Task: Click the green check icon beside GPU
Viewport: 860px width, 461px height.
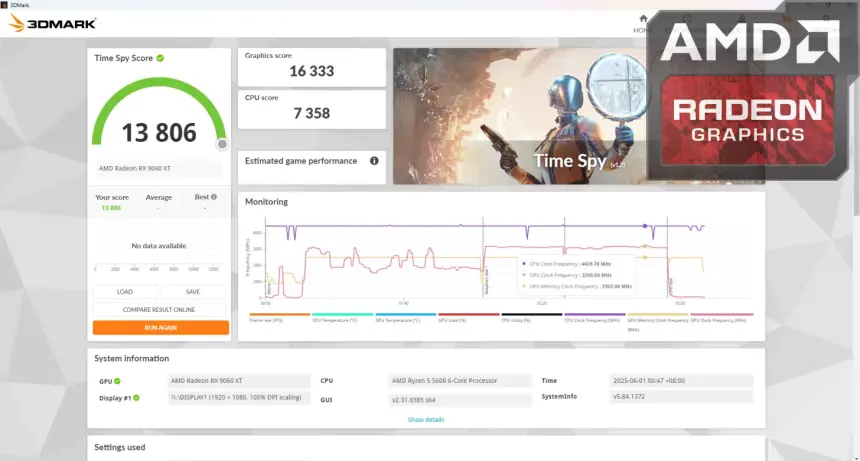Action: click(x=117, y=381)
